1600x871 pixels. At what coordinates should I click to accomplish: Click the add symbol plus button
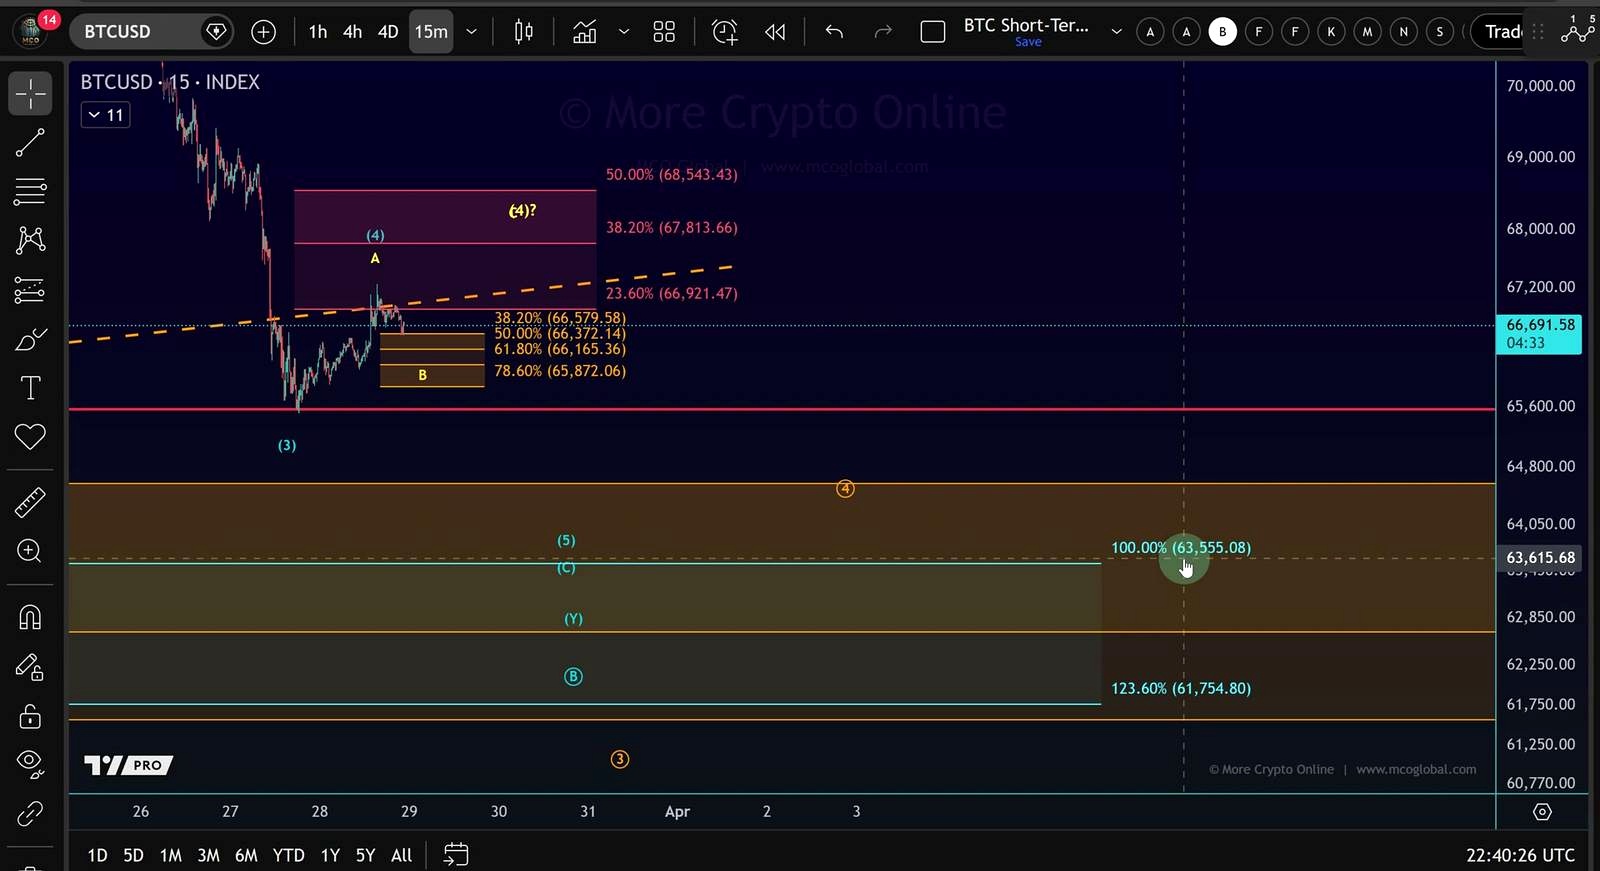point(263,32)
